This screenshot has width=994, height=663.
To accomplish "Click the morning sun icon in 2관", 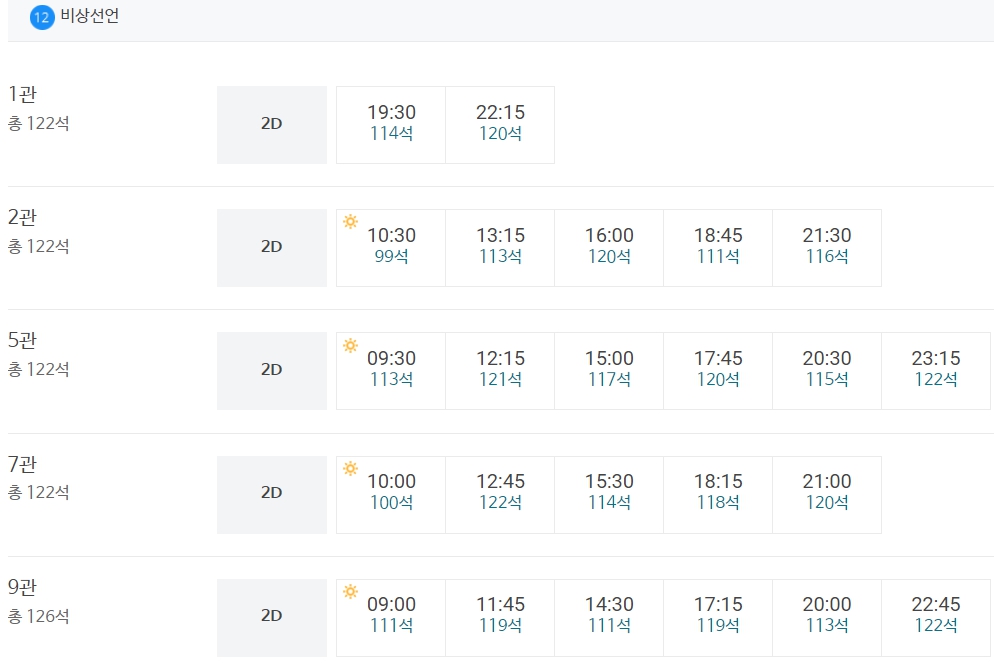I will point(351,222).
